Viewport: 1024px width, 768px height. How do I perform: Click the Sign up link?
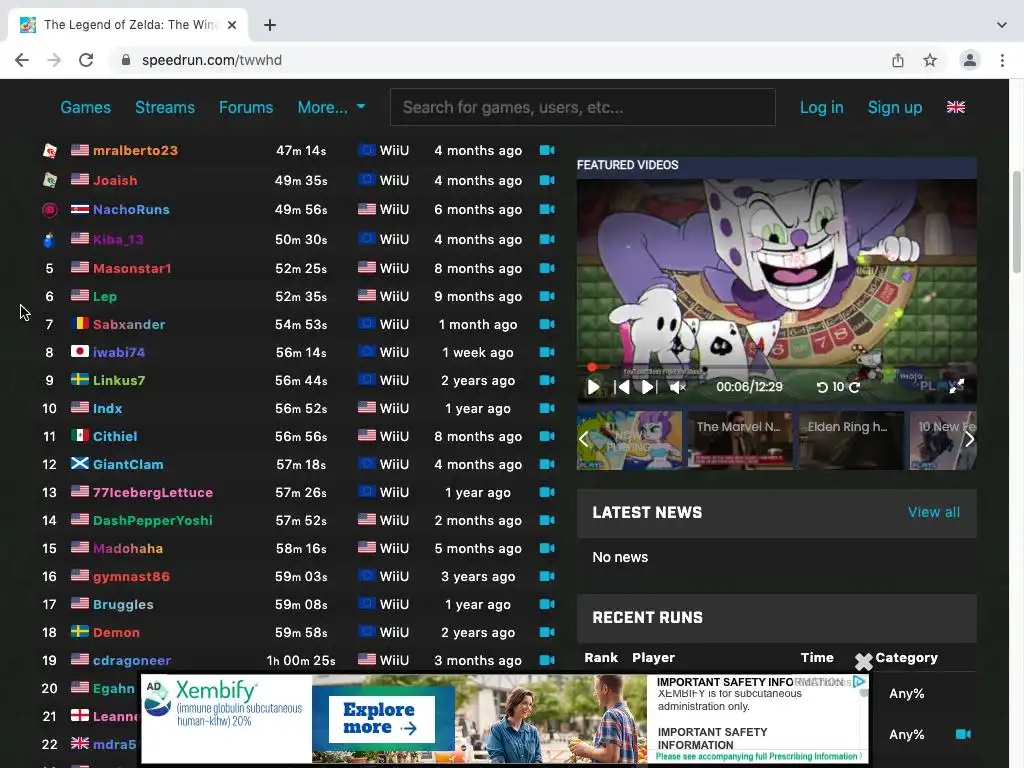pyautogui.click(x=895, y=107)
